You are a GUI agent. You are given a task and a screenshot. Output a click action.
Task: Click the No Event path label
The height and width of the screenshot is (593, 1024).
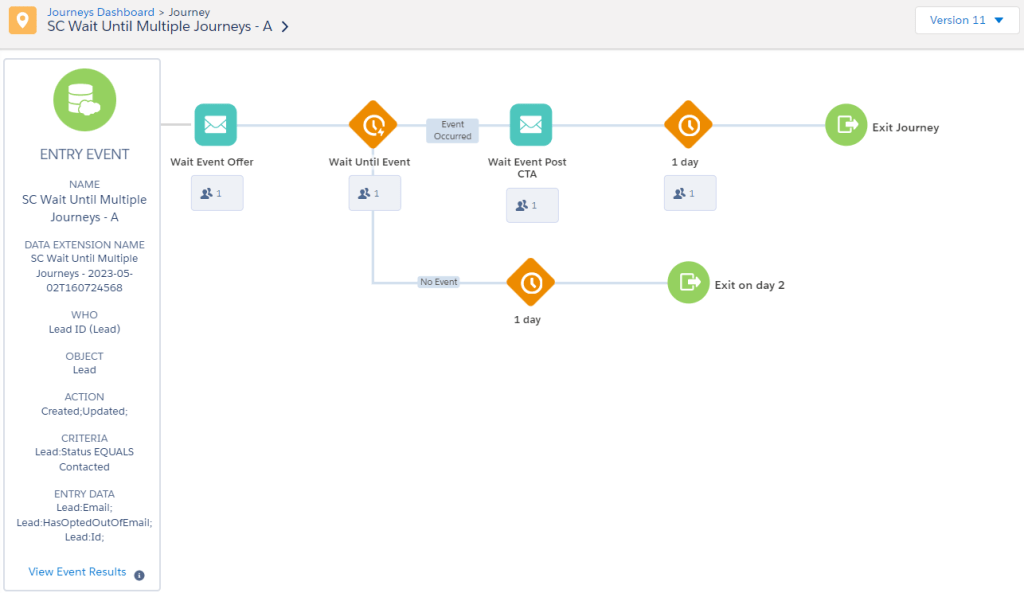(438, 282)
